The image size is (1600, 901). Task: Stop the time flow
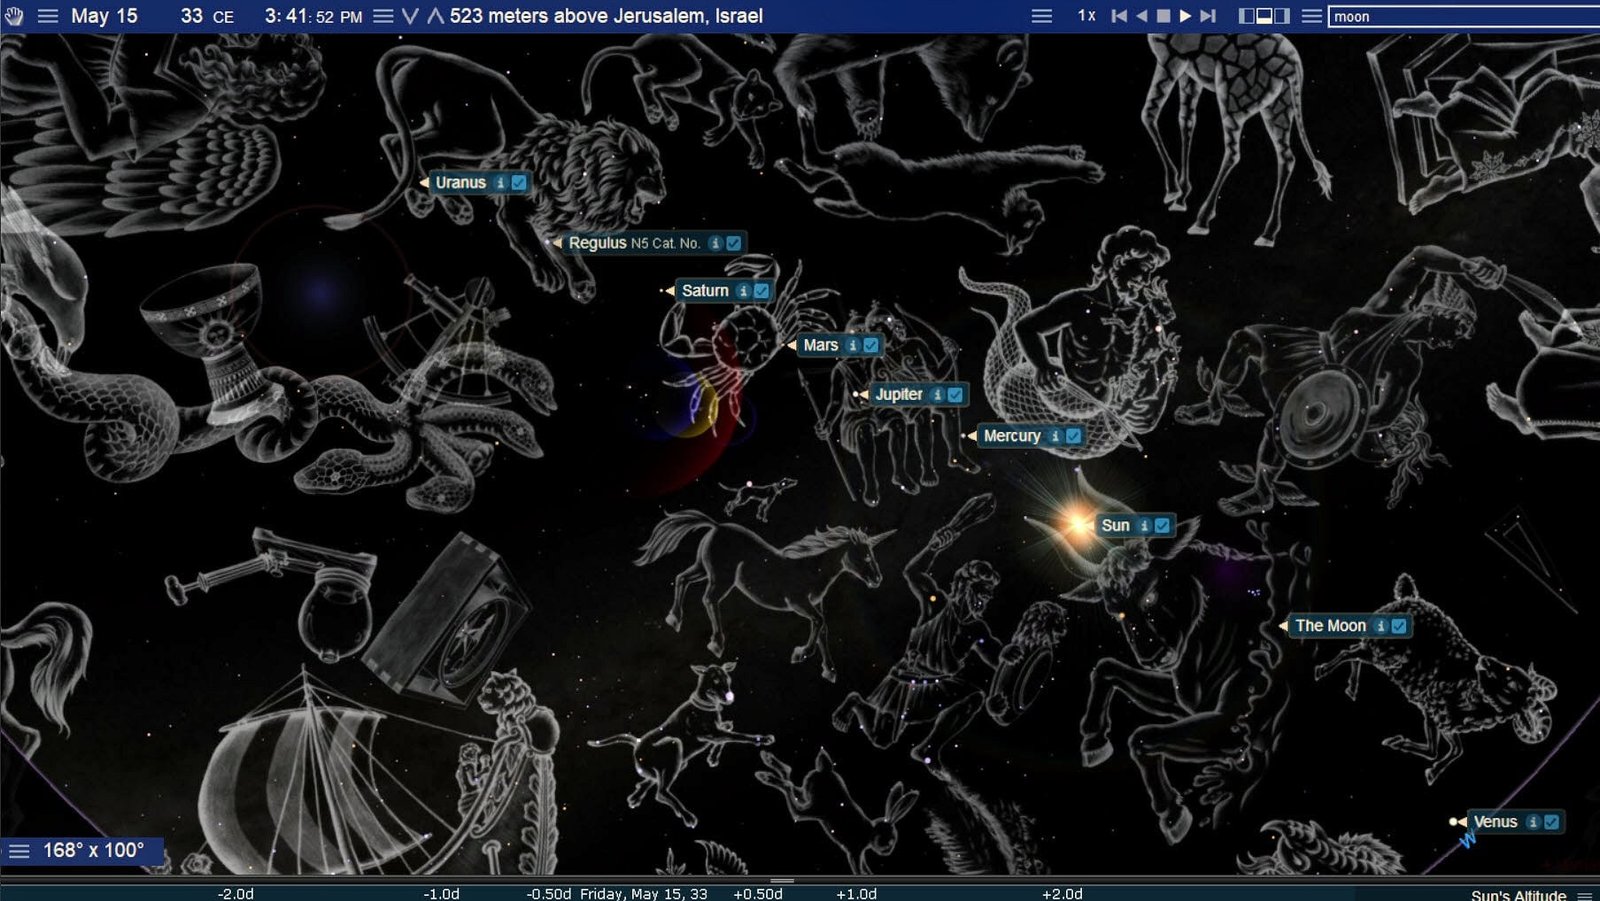point(1163,16)
